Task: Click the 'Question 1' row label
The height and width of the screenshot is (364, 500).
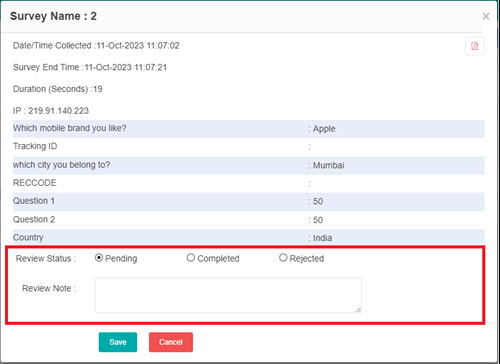Action: pos(34,201)
